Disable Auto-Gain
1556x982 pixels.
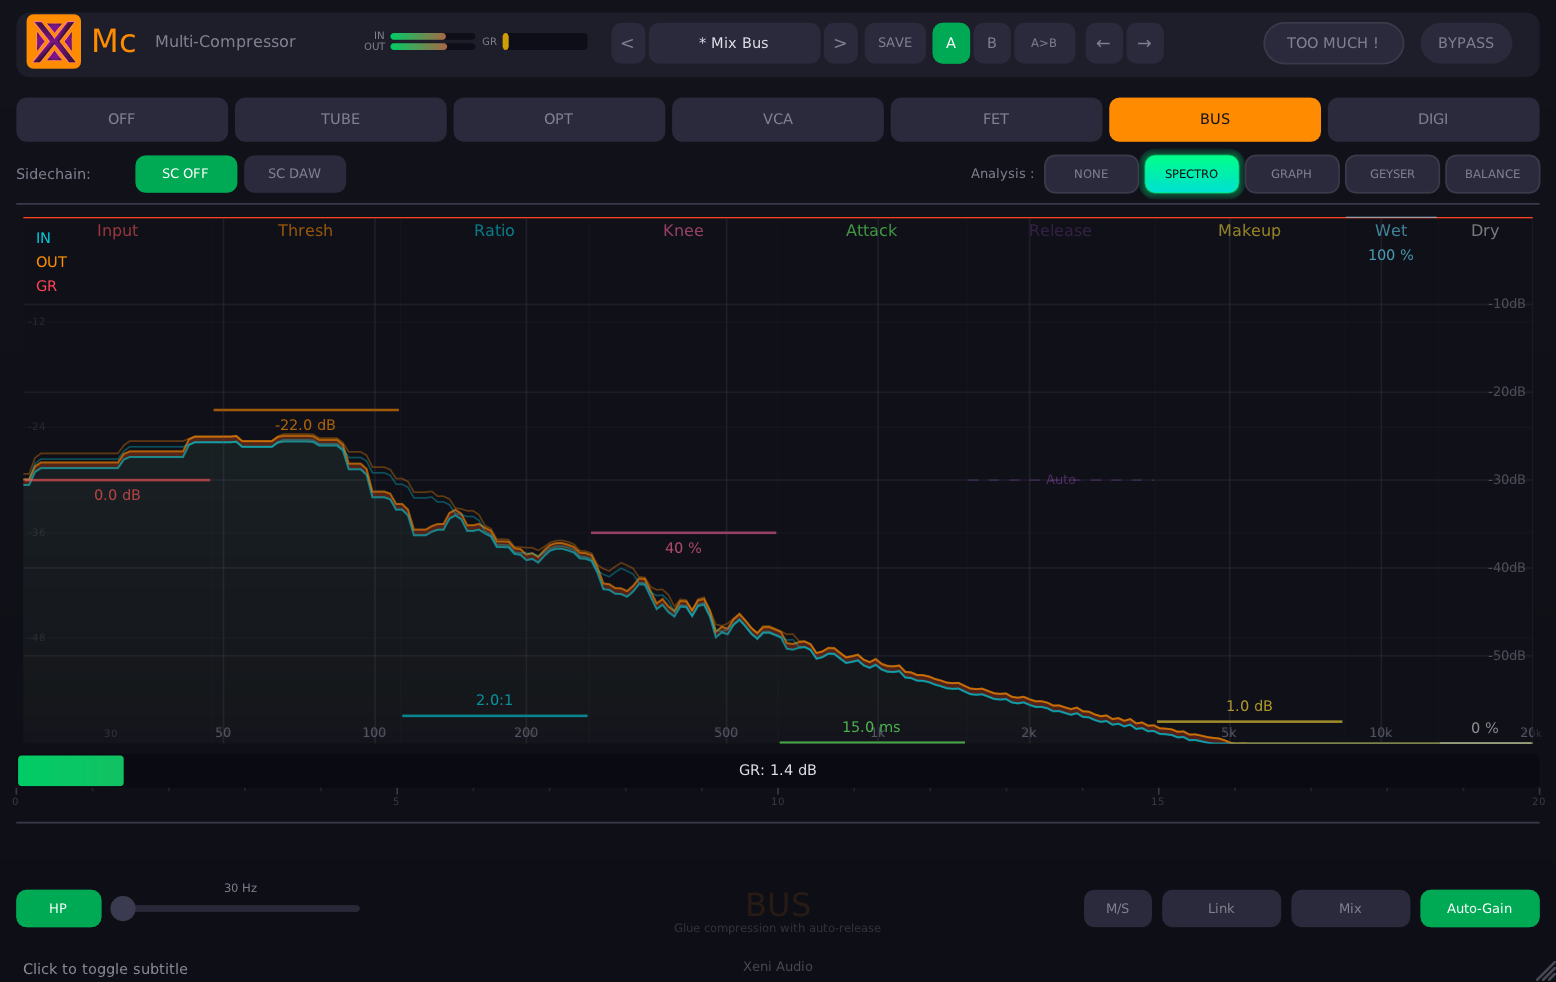coord(1480,908)
